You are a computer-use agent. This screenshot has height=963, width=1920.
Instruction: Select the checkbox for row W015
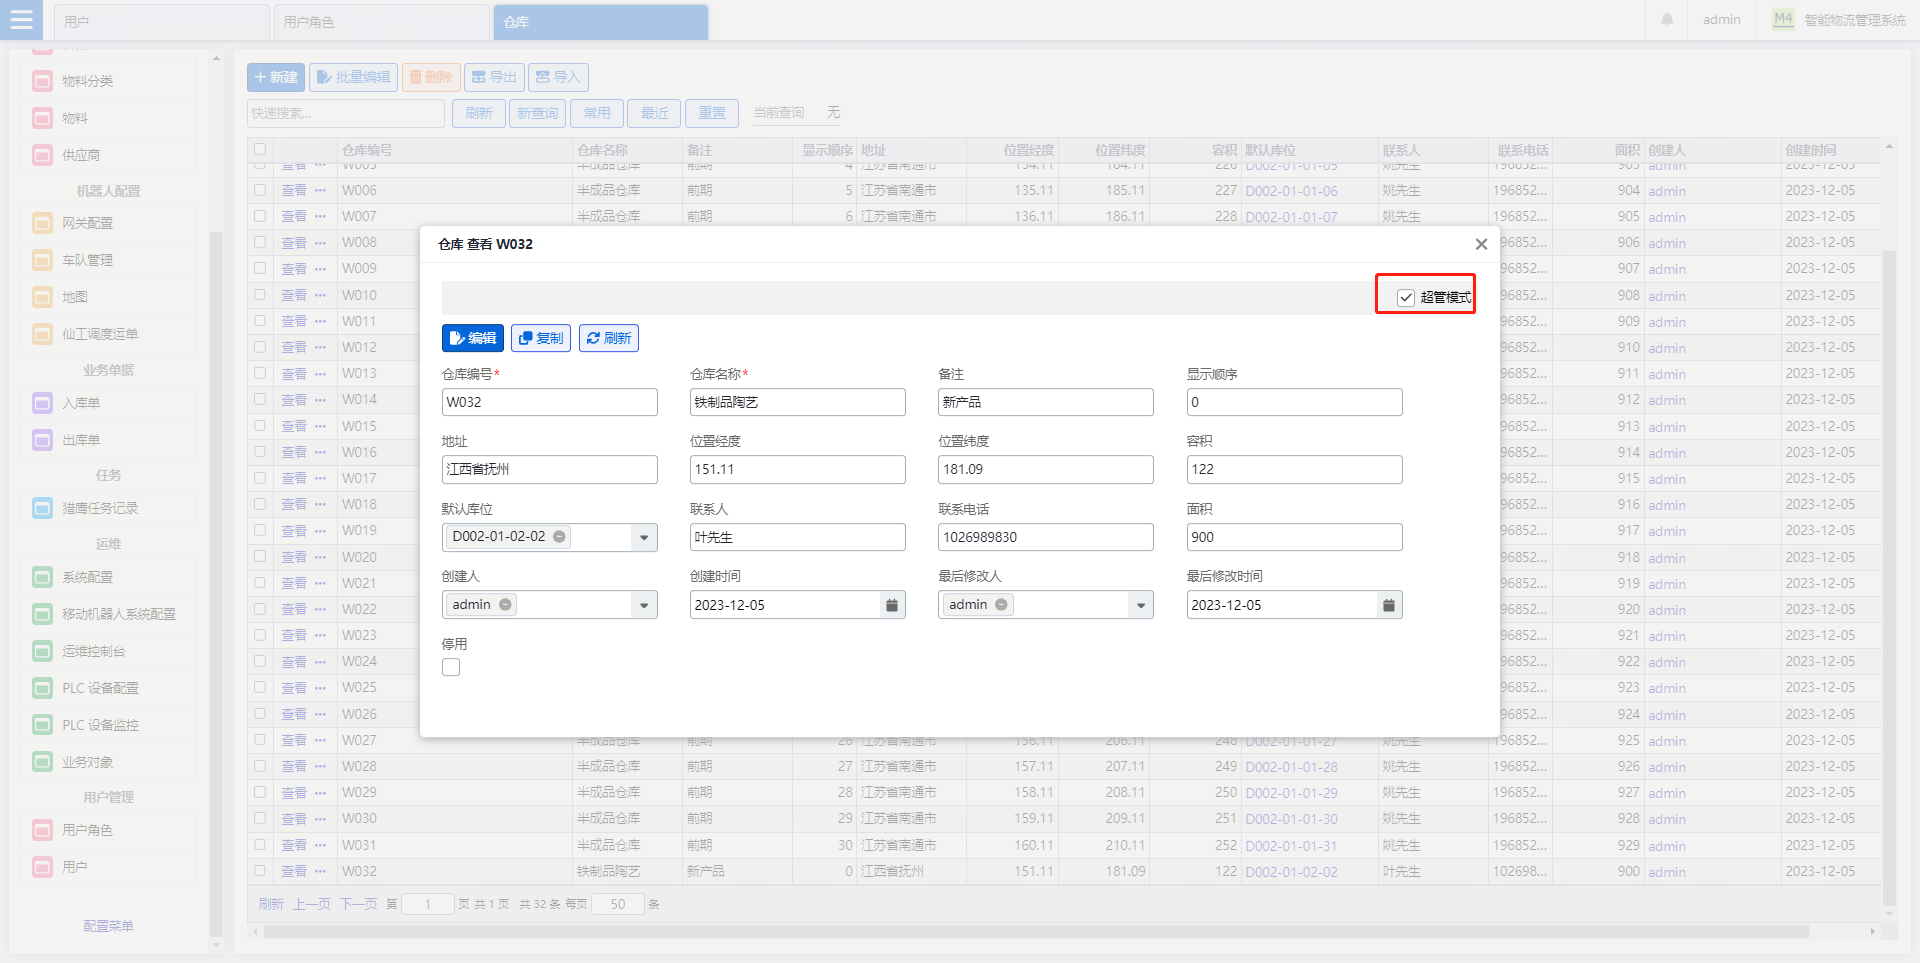(x=260, y=426)
